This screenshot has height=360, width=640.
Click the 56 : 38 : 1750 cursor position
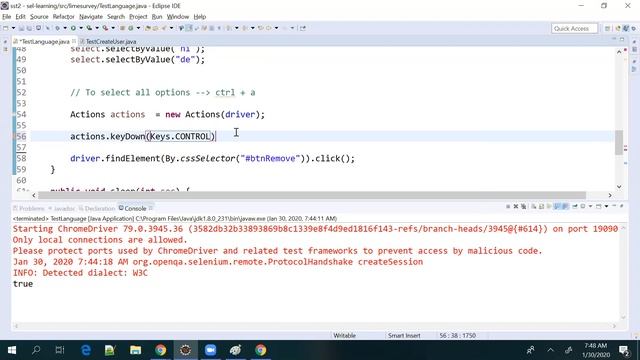(x=458, y=336)
